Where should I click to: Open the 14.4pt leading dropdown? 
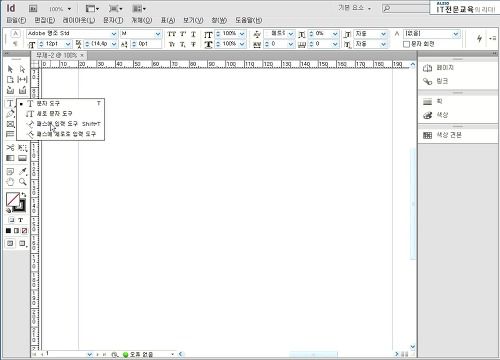[114, 44]
